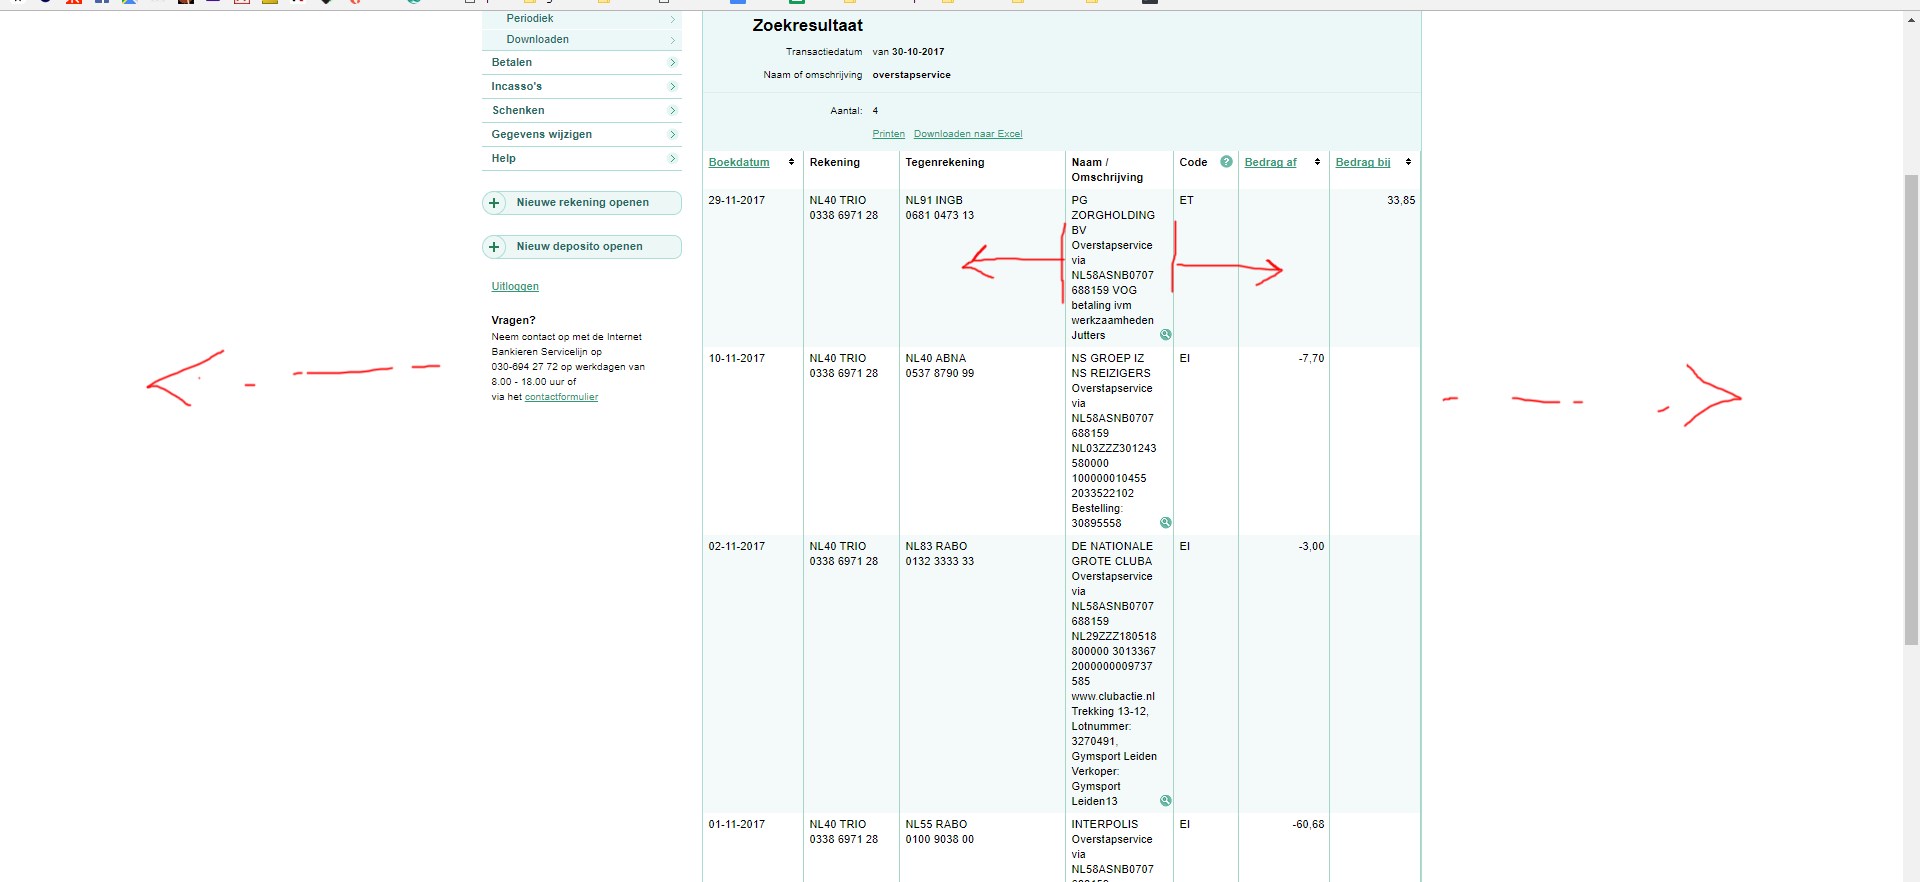Click counter account NL40 ABNA 0537 8790 99

coord(940,366)
